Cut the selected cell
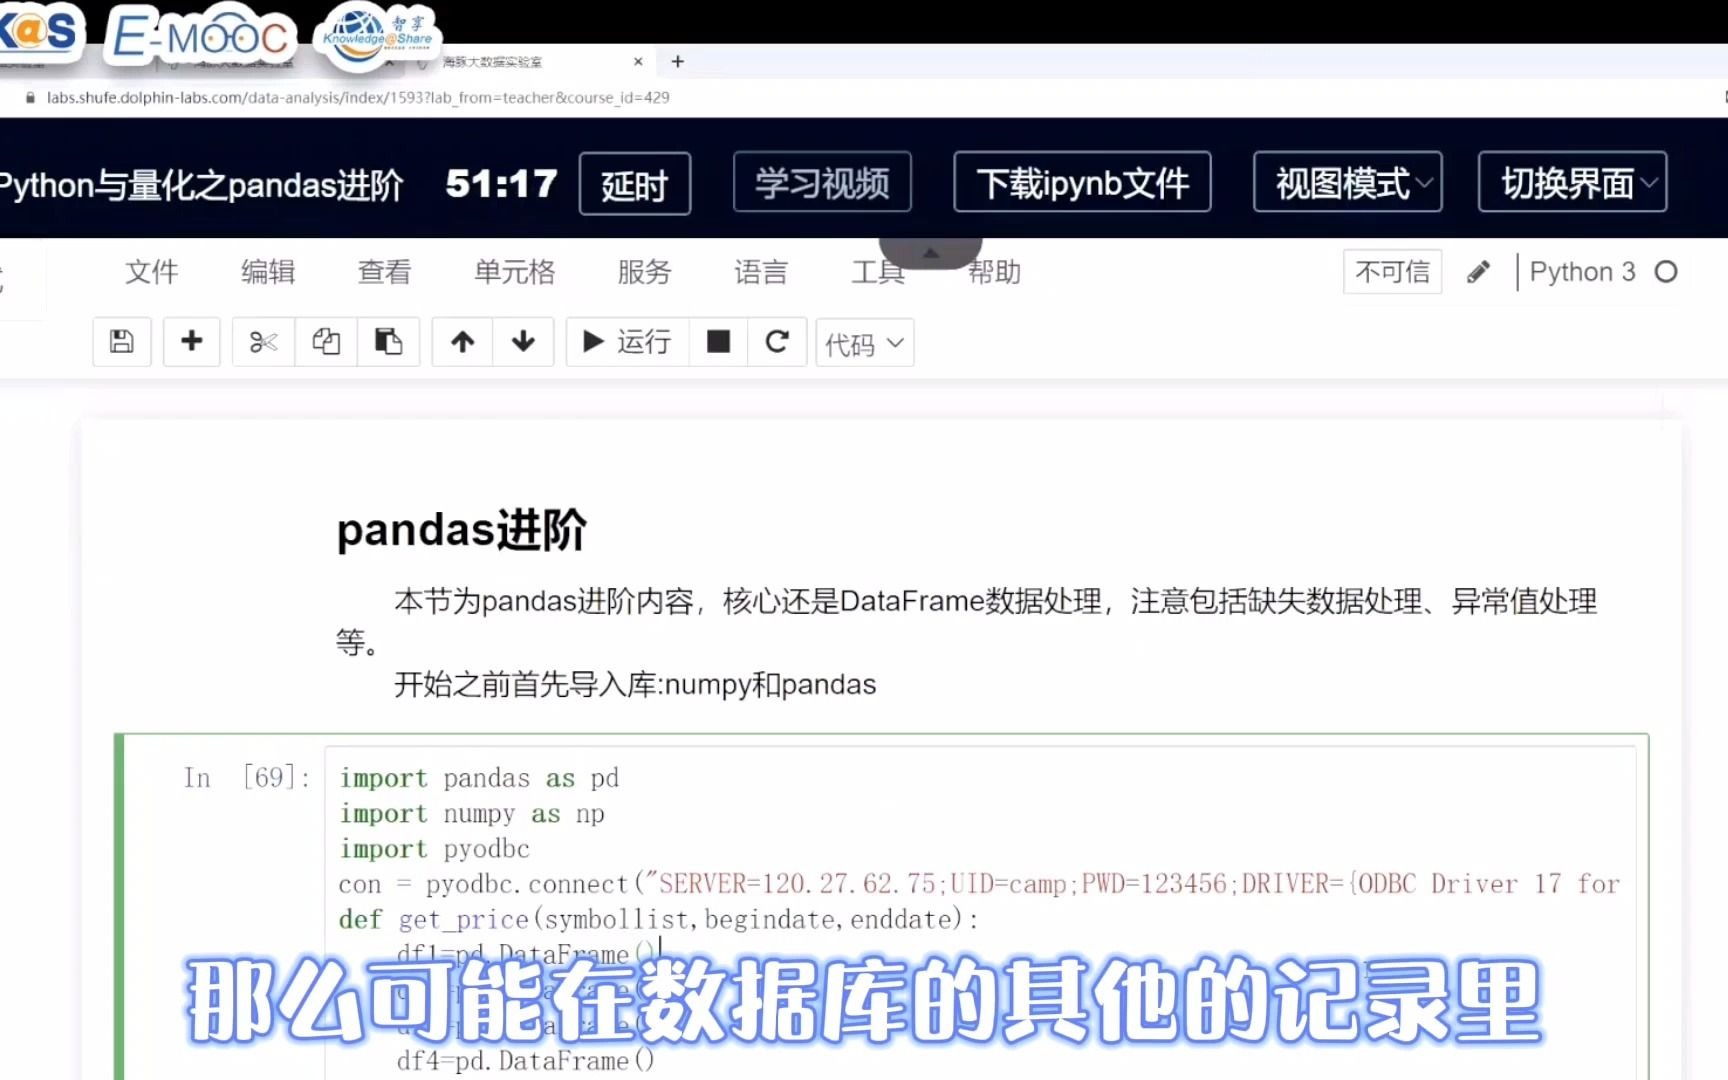This screenshot has height=1080, width=1728. pos(262,342)
